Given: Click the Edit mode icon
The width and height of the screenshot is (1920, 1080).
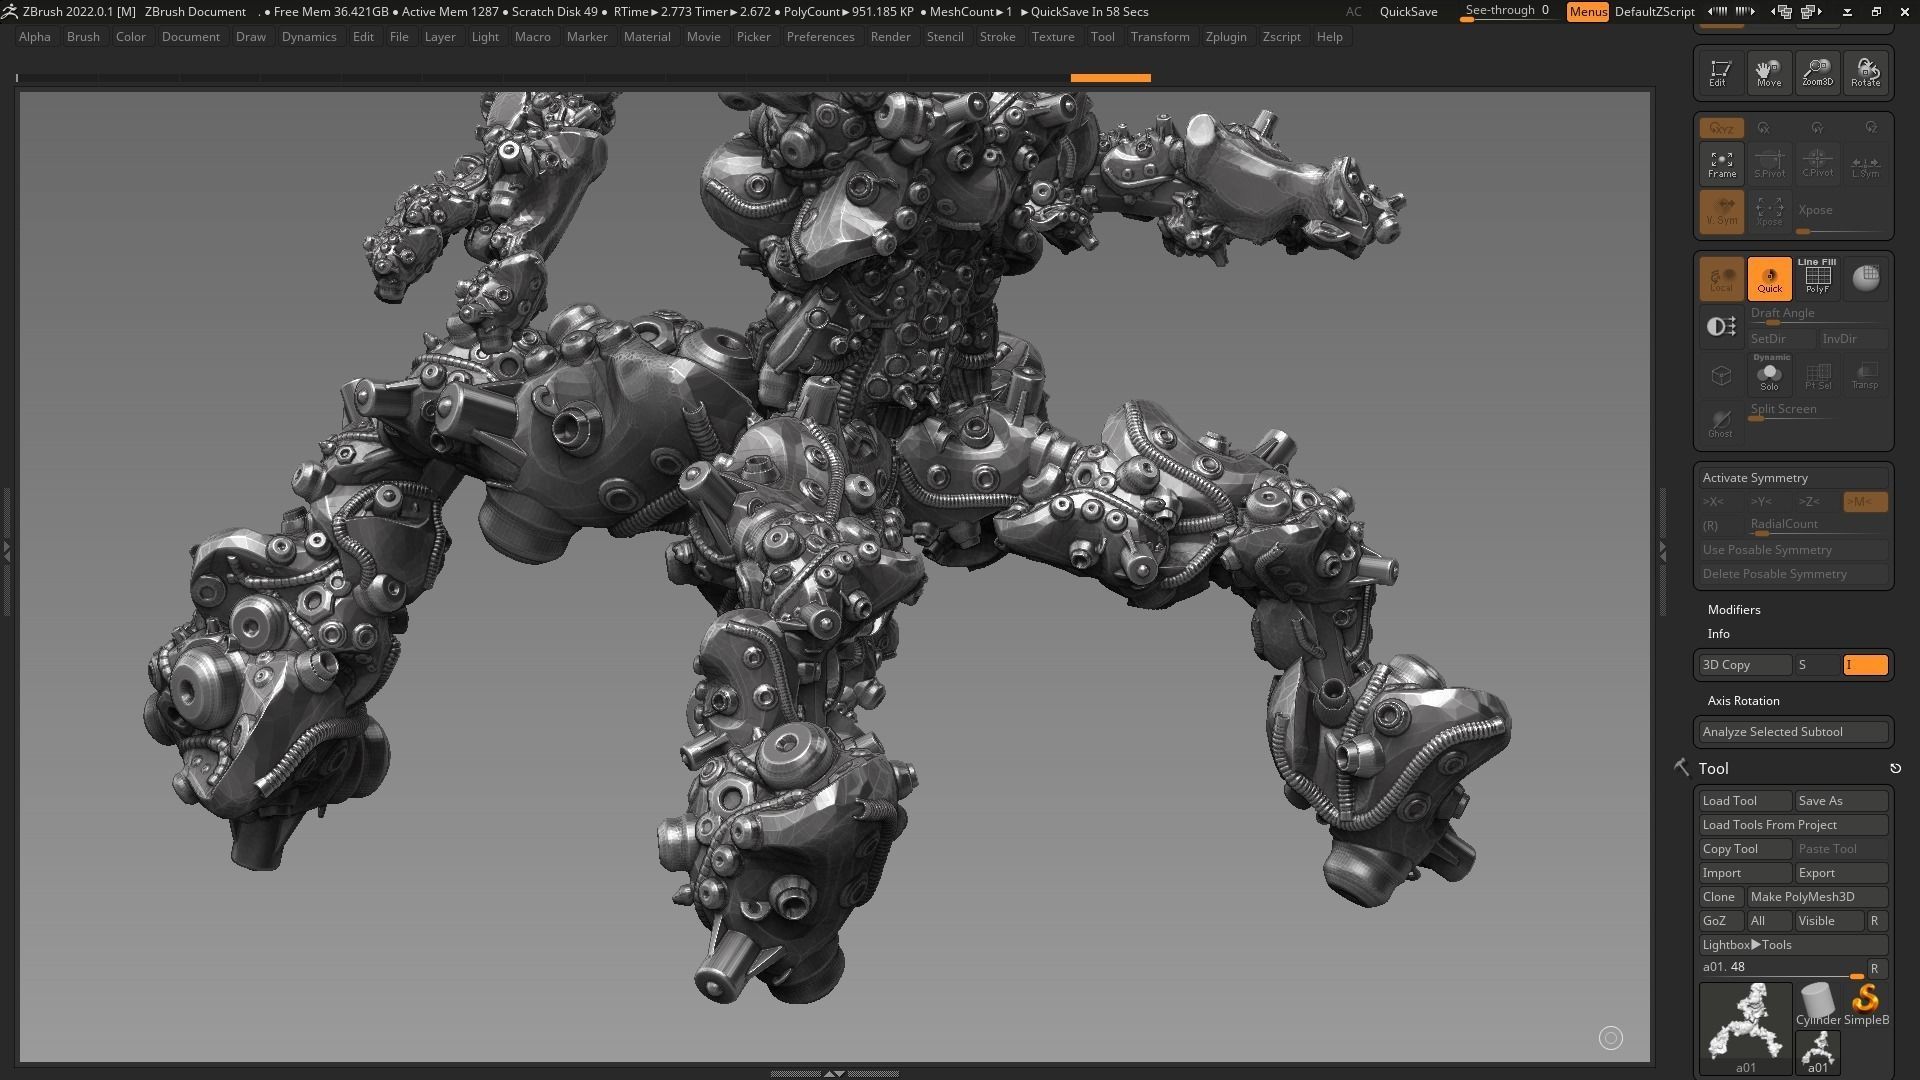Looking at the screenshot, I should point(1720,72).
